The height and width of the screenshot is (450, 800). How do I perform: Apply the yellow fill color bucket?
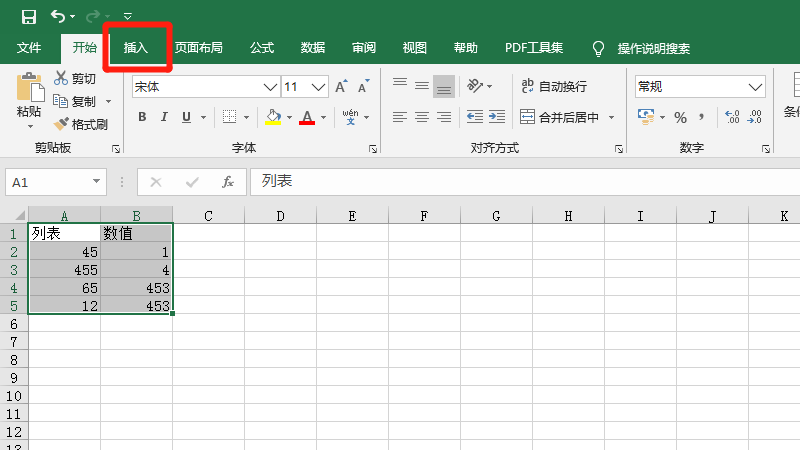coord(273,117)
